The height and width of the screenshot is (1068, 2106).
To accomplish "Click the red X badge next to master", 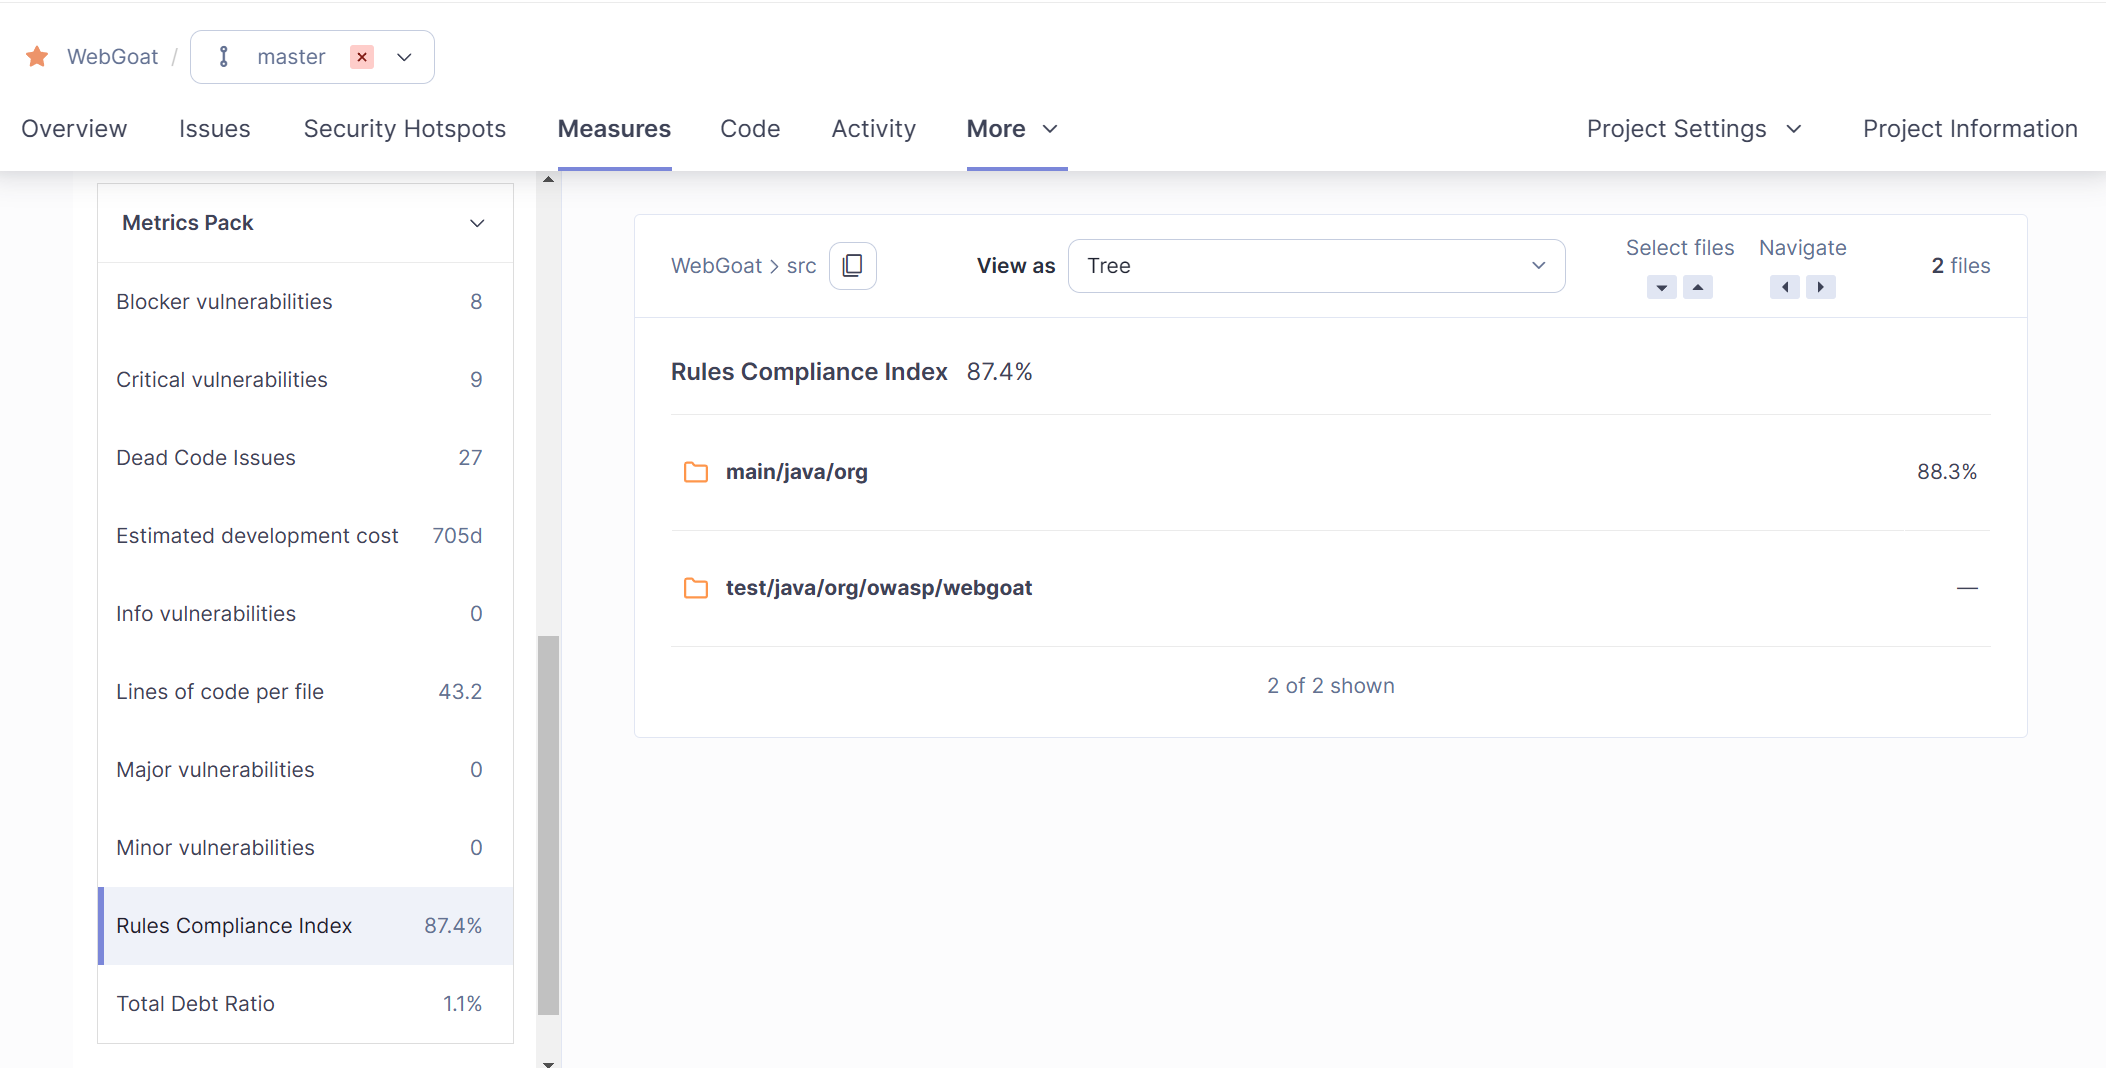I will 362,57.
